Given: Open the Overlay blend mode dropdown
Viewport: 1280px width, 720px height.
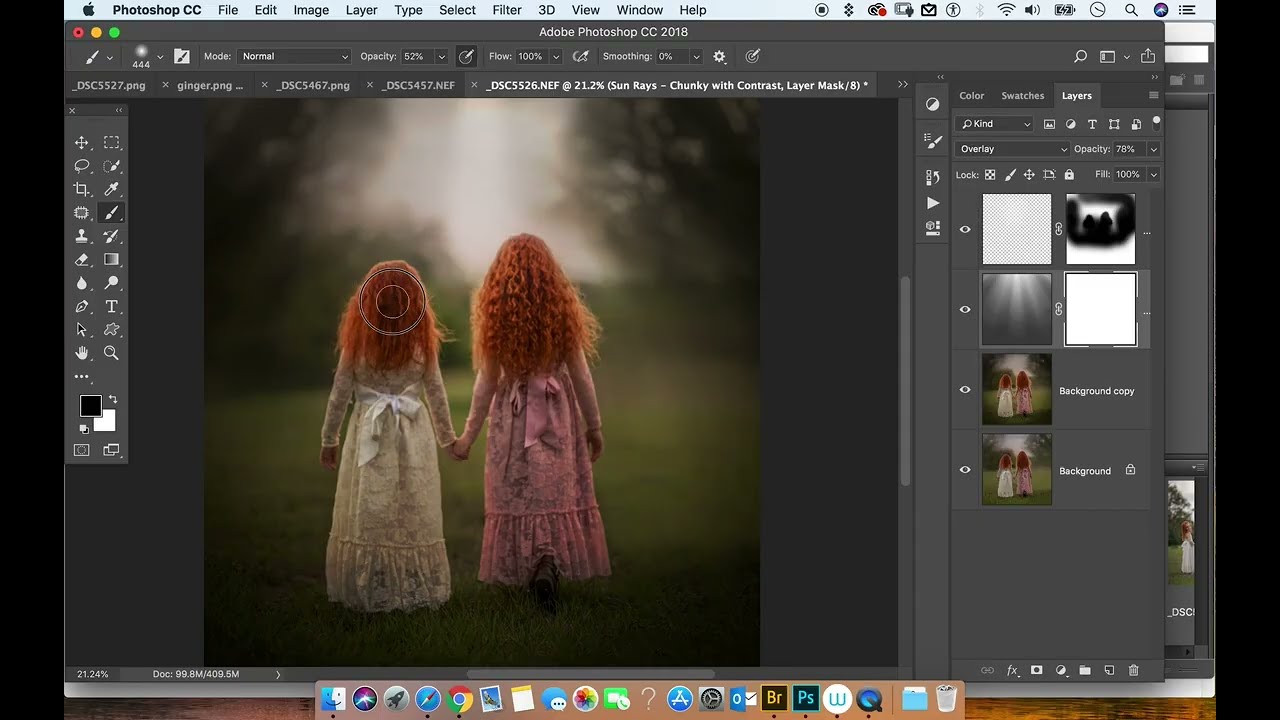Looking at the screenshot, I should [x=1013, y=149].
